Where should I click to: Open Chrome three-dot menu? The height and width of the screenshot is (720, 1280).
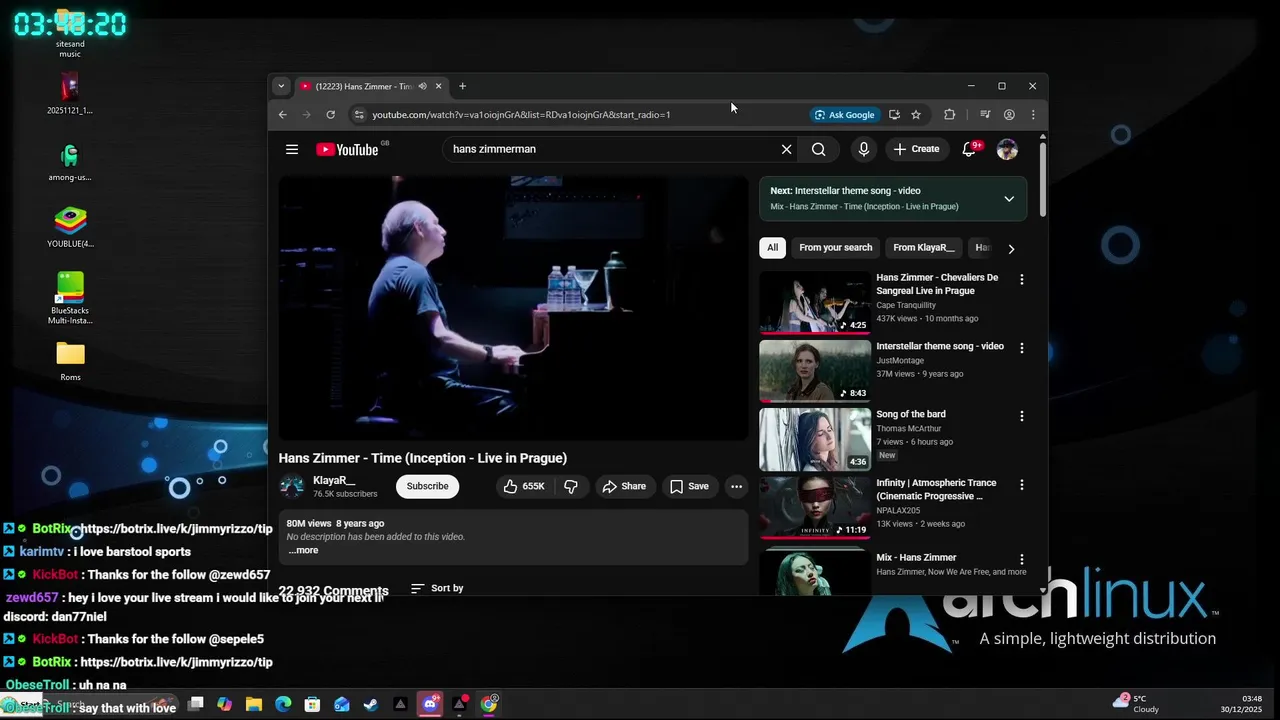coord(1033,115)
